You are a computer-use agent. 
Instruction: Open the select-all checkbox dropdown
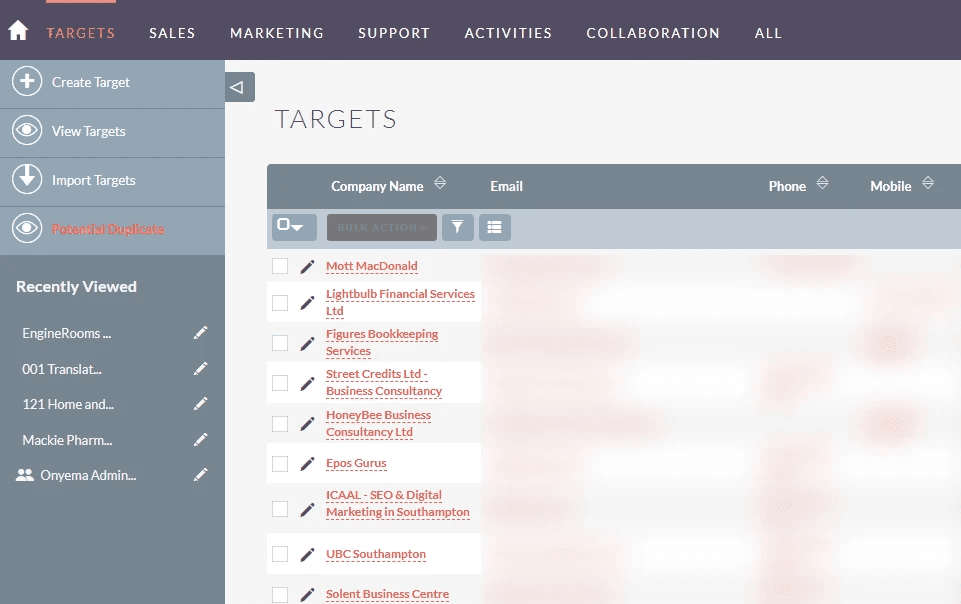294,227
